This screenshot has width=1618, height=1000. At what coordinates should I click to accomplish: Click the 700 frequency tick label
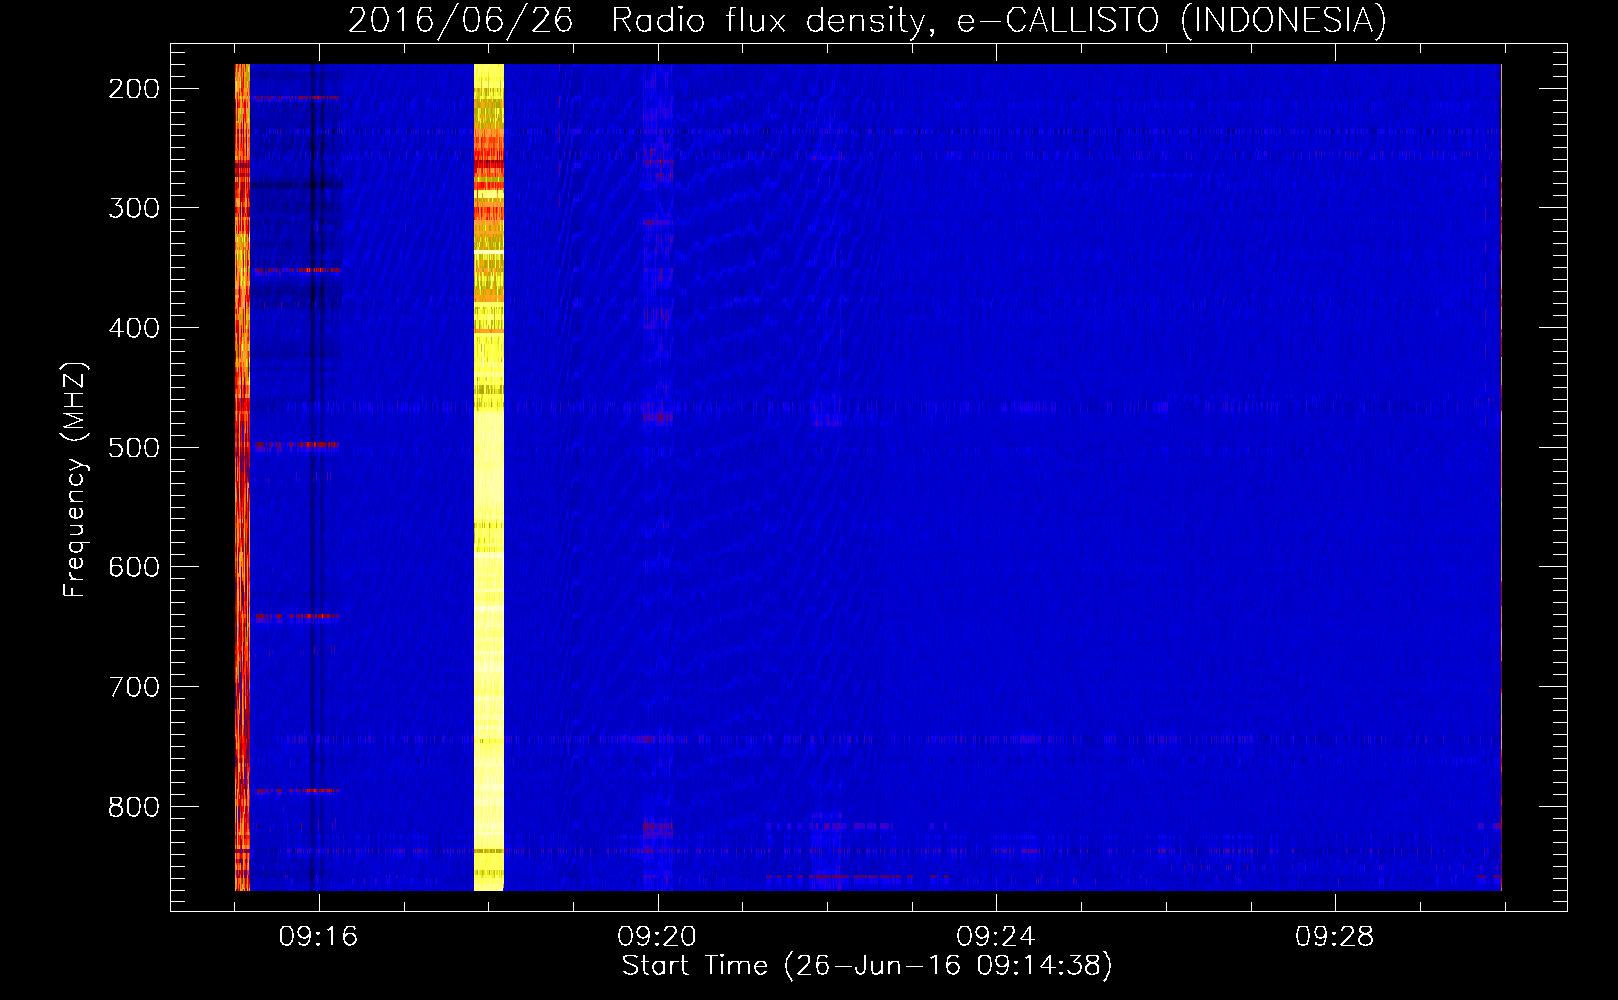134,687
